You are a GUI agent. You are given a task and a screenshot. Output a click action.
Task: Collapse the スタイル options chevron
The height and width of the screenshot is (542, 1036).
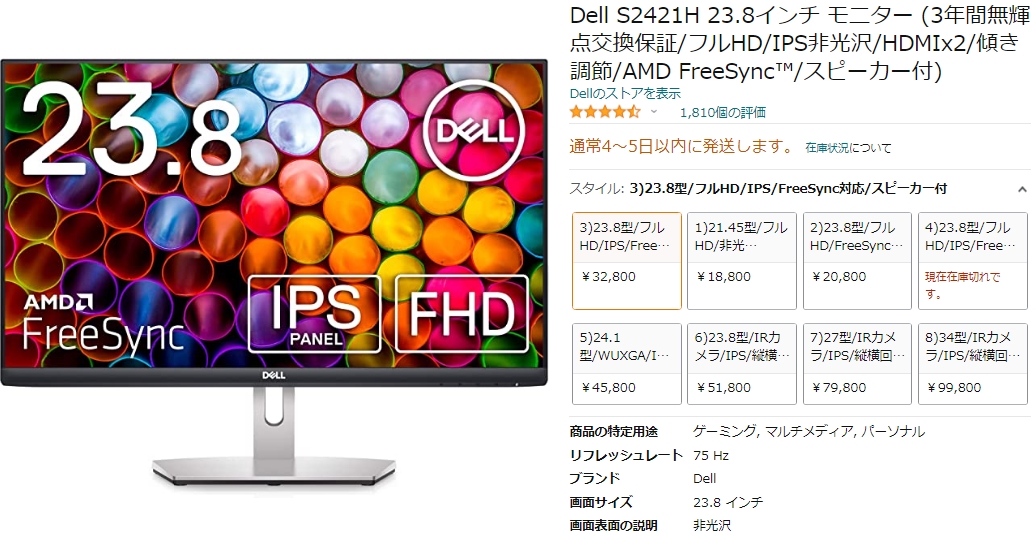click(x=1022, y=190)
